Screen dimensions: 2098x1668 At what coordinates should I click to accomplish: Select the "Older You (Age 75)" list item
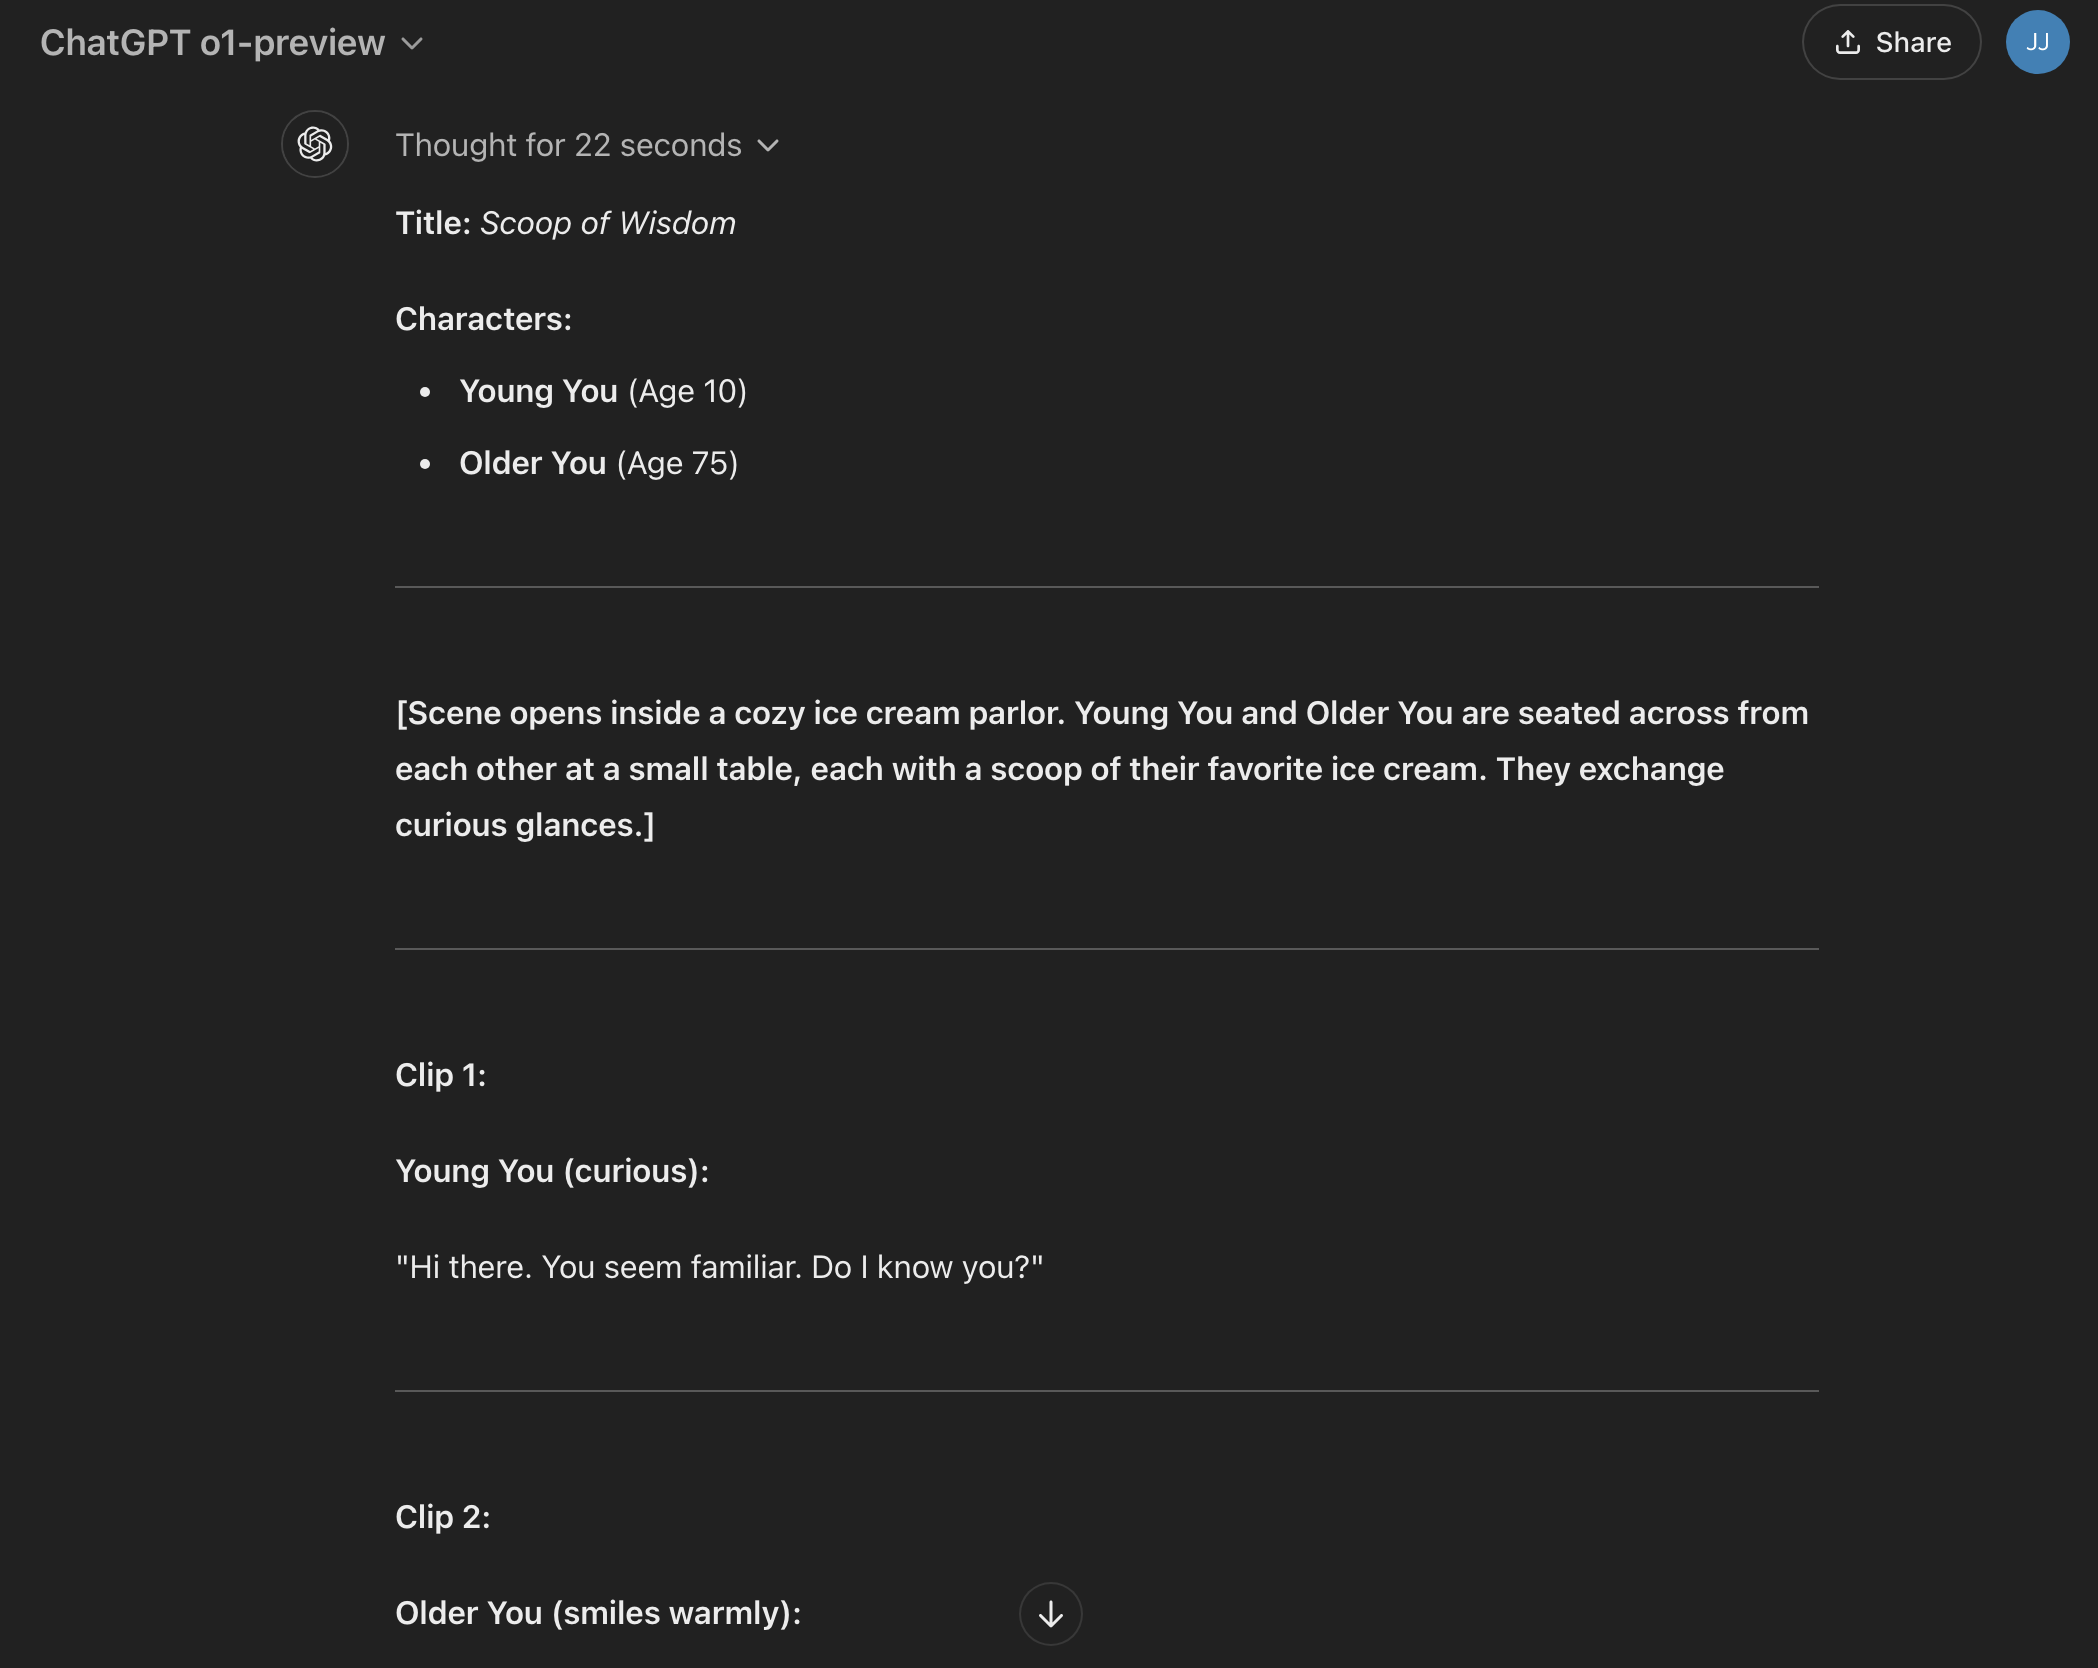[x=598, y=463]
